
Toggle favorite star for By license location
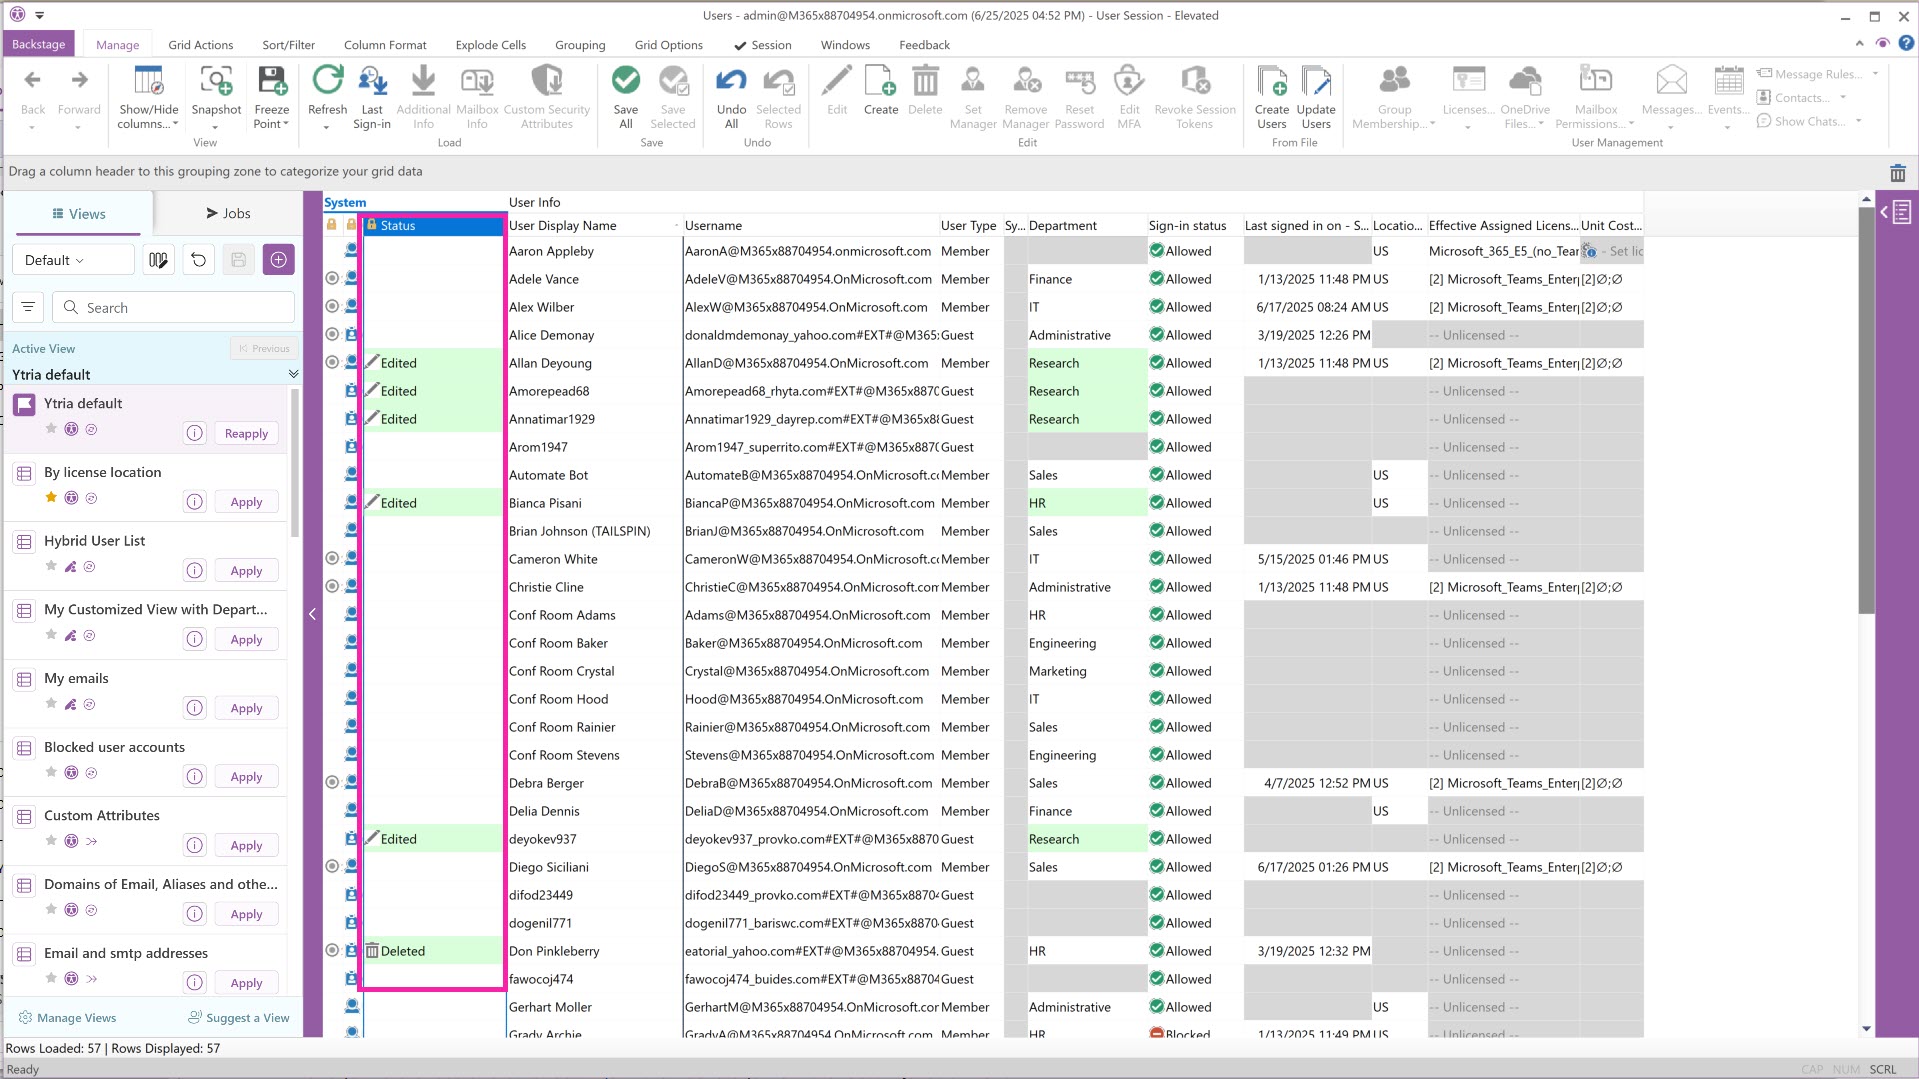(51, 497)
